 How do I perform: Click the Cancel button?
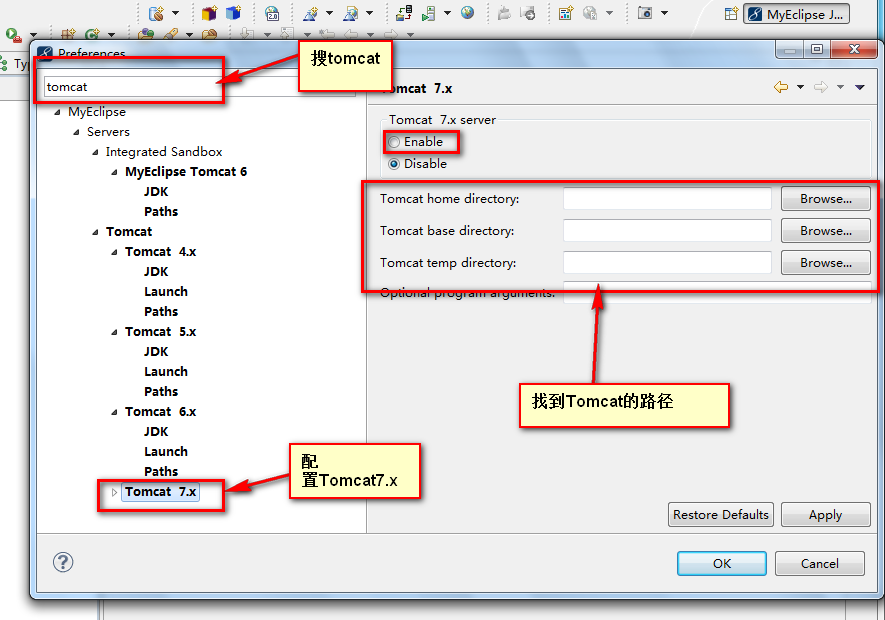(x=820, y=564)
